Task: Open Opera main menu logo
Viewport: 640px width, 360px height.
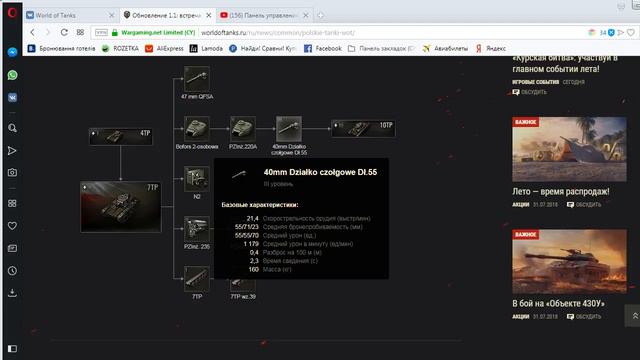Action: (x=12, y=13)
